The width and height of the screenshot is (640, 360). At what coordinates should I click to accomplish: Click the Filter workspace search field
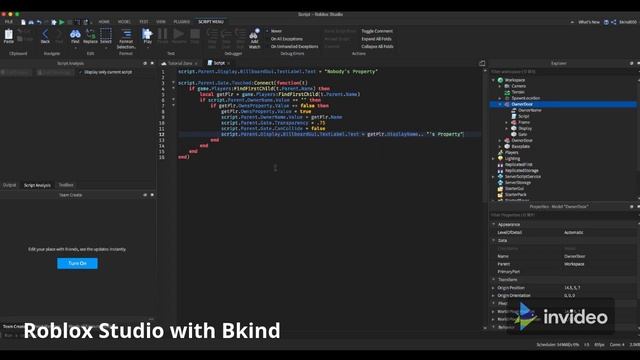[563, 72]
